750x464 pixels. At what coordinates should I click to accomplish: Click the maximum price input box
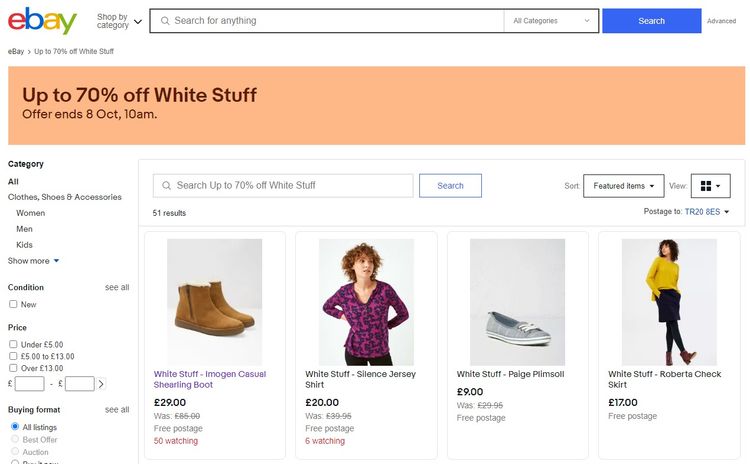pos(80,384)
